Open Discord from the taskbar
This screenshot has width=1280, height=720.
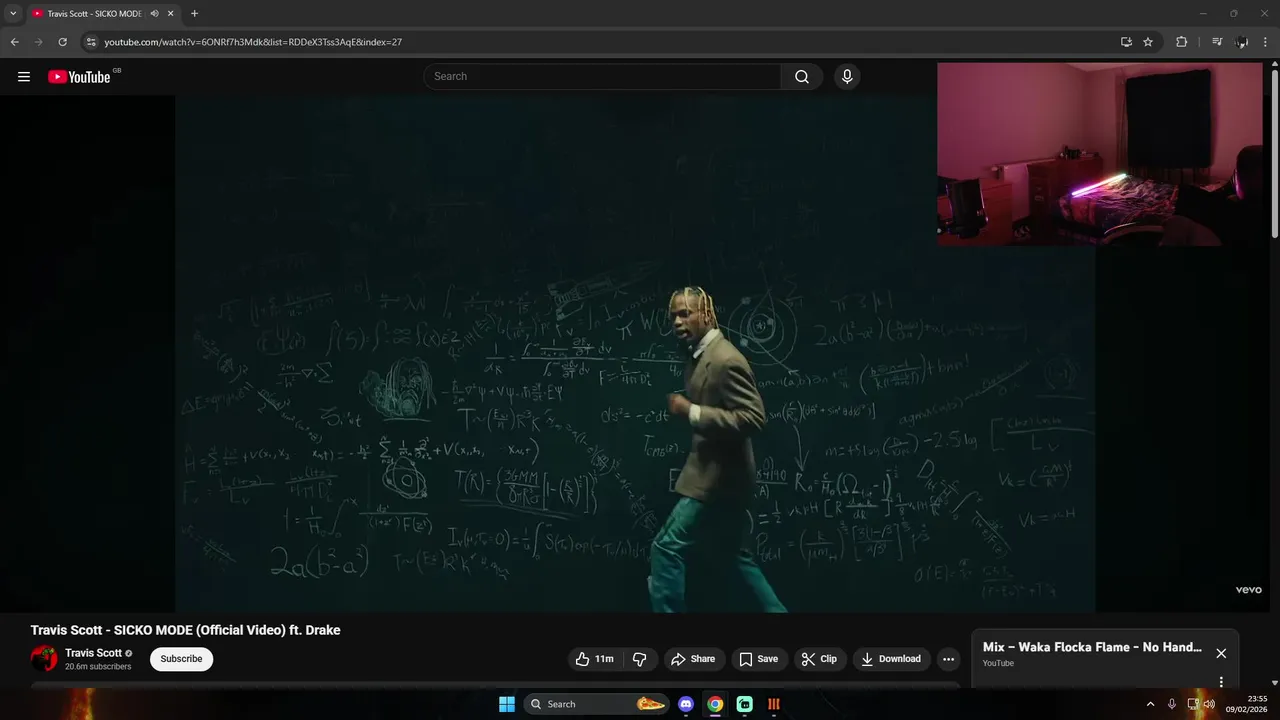coord(685,704)
